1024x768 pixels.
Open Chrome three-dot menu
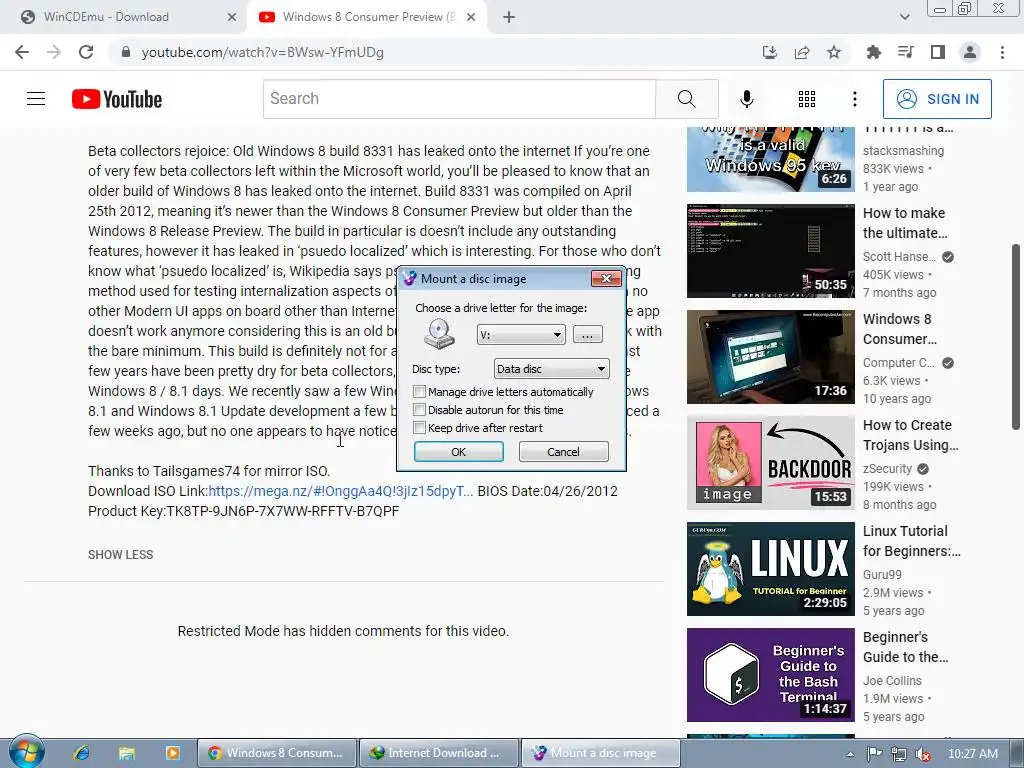pyautogui.click(x=1002, y=52)
